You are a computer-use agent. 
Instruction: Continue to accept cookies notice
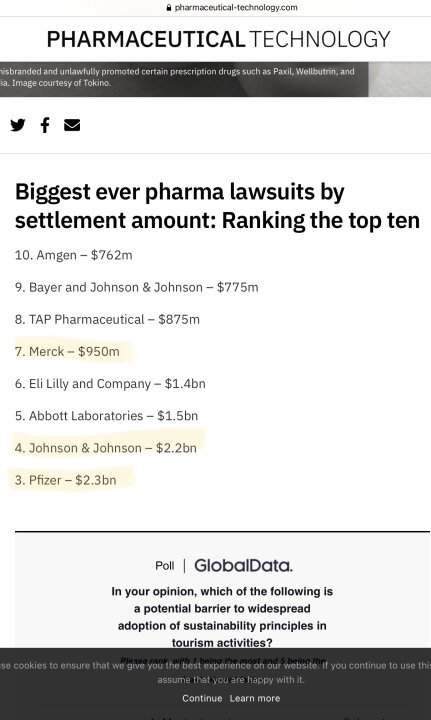(x=202, y=698)
